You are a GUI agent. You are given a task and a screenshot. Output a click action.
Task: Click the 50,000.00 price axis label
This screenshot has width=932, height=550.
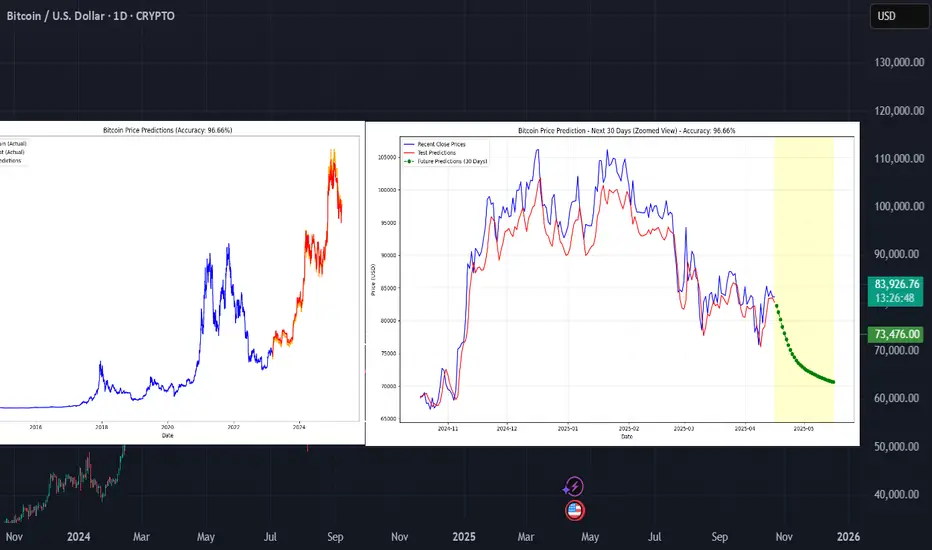point(897,447)
